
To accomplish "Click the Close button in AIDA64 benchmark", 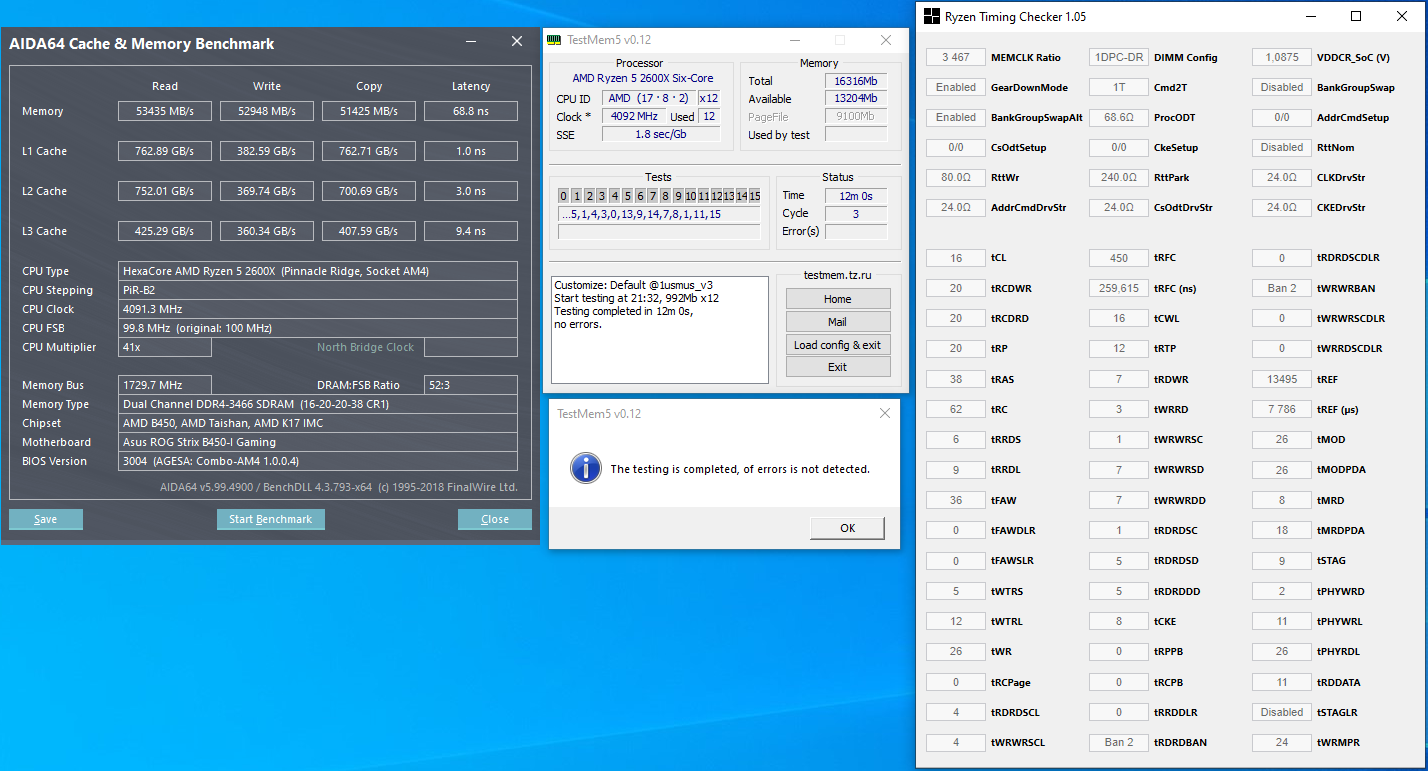I will [x=495, y=519].
